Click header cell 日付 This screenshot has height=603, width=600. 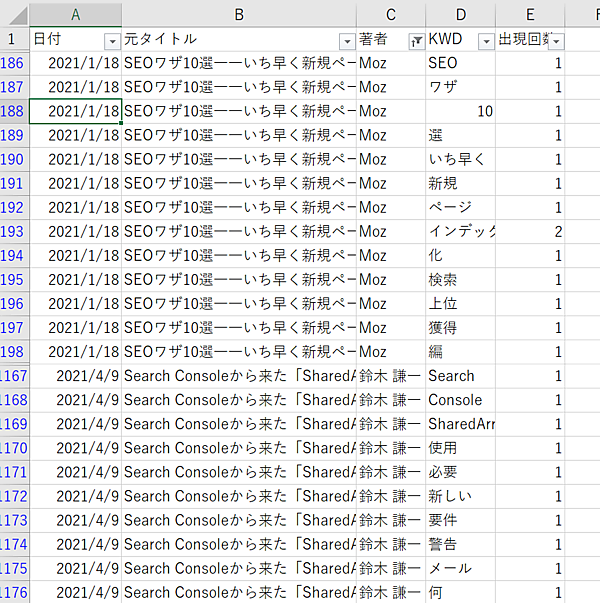[x=76, y=39]
